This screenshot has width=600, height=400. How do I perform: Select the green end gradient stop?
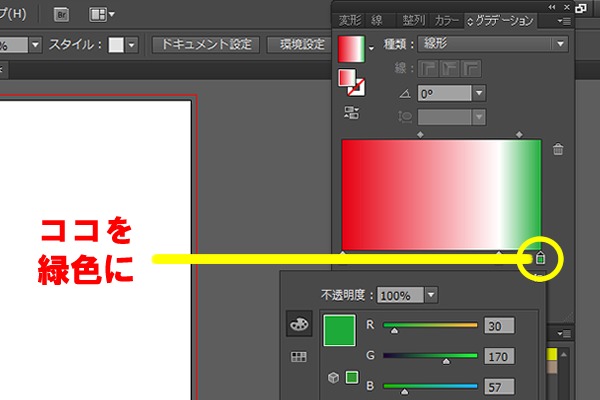click(540, 259)
